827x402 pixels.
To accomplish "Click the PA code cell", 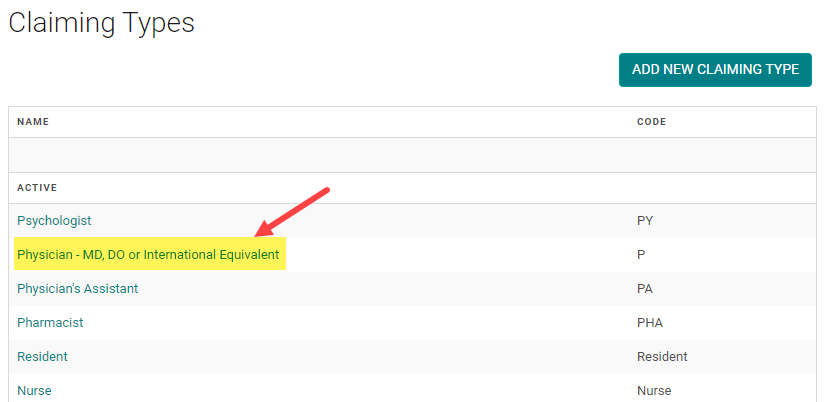I will coord(645,289).
